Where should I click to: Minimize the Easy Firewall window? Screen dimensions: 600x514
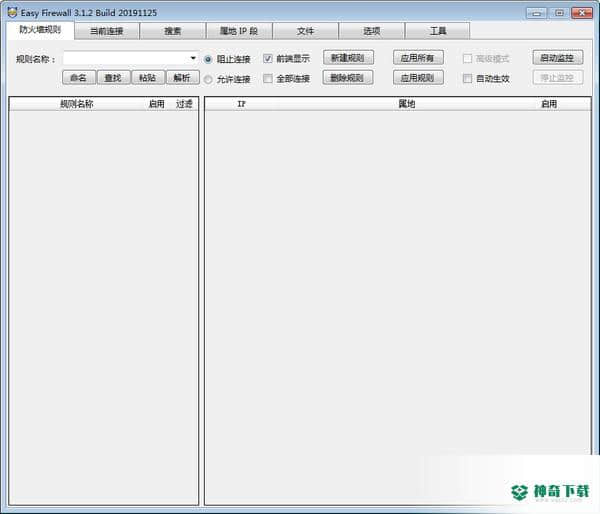click(536, 13)
